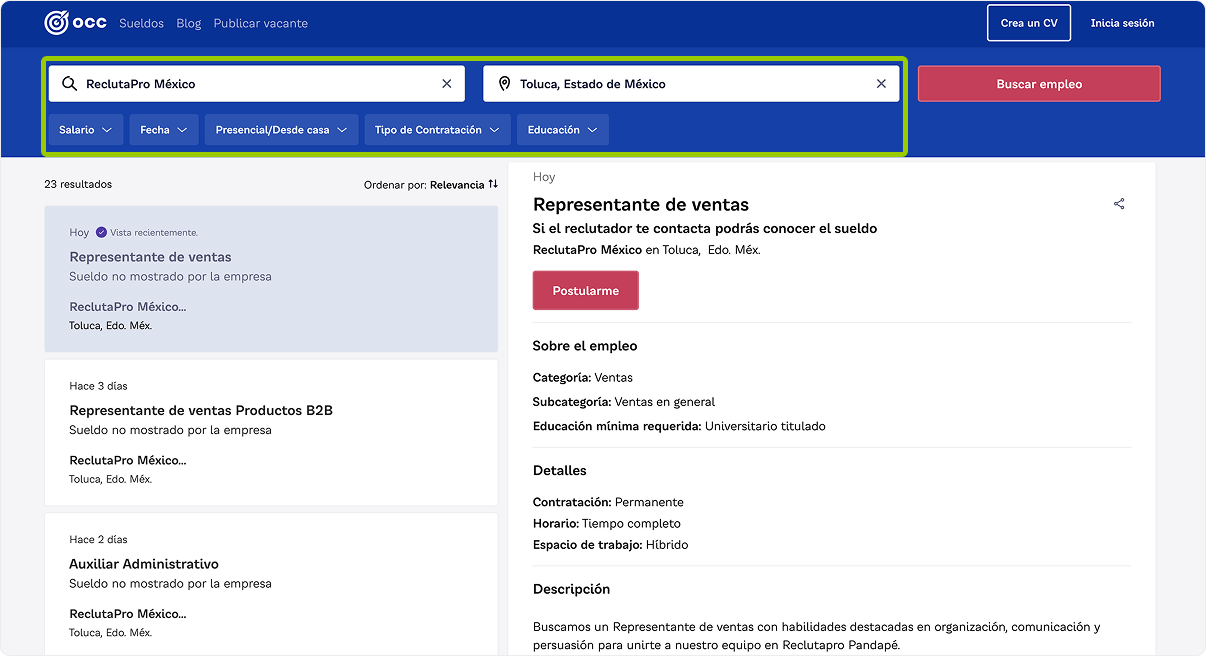Screen dimensions: 1206x656
Task: Select the Auxiliar Administrativo job listing
Action: (143, 563)
